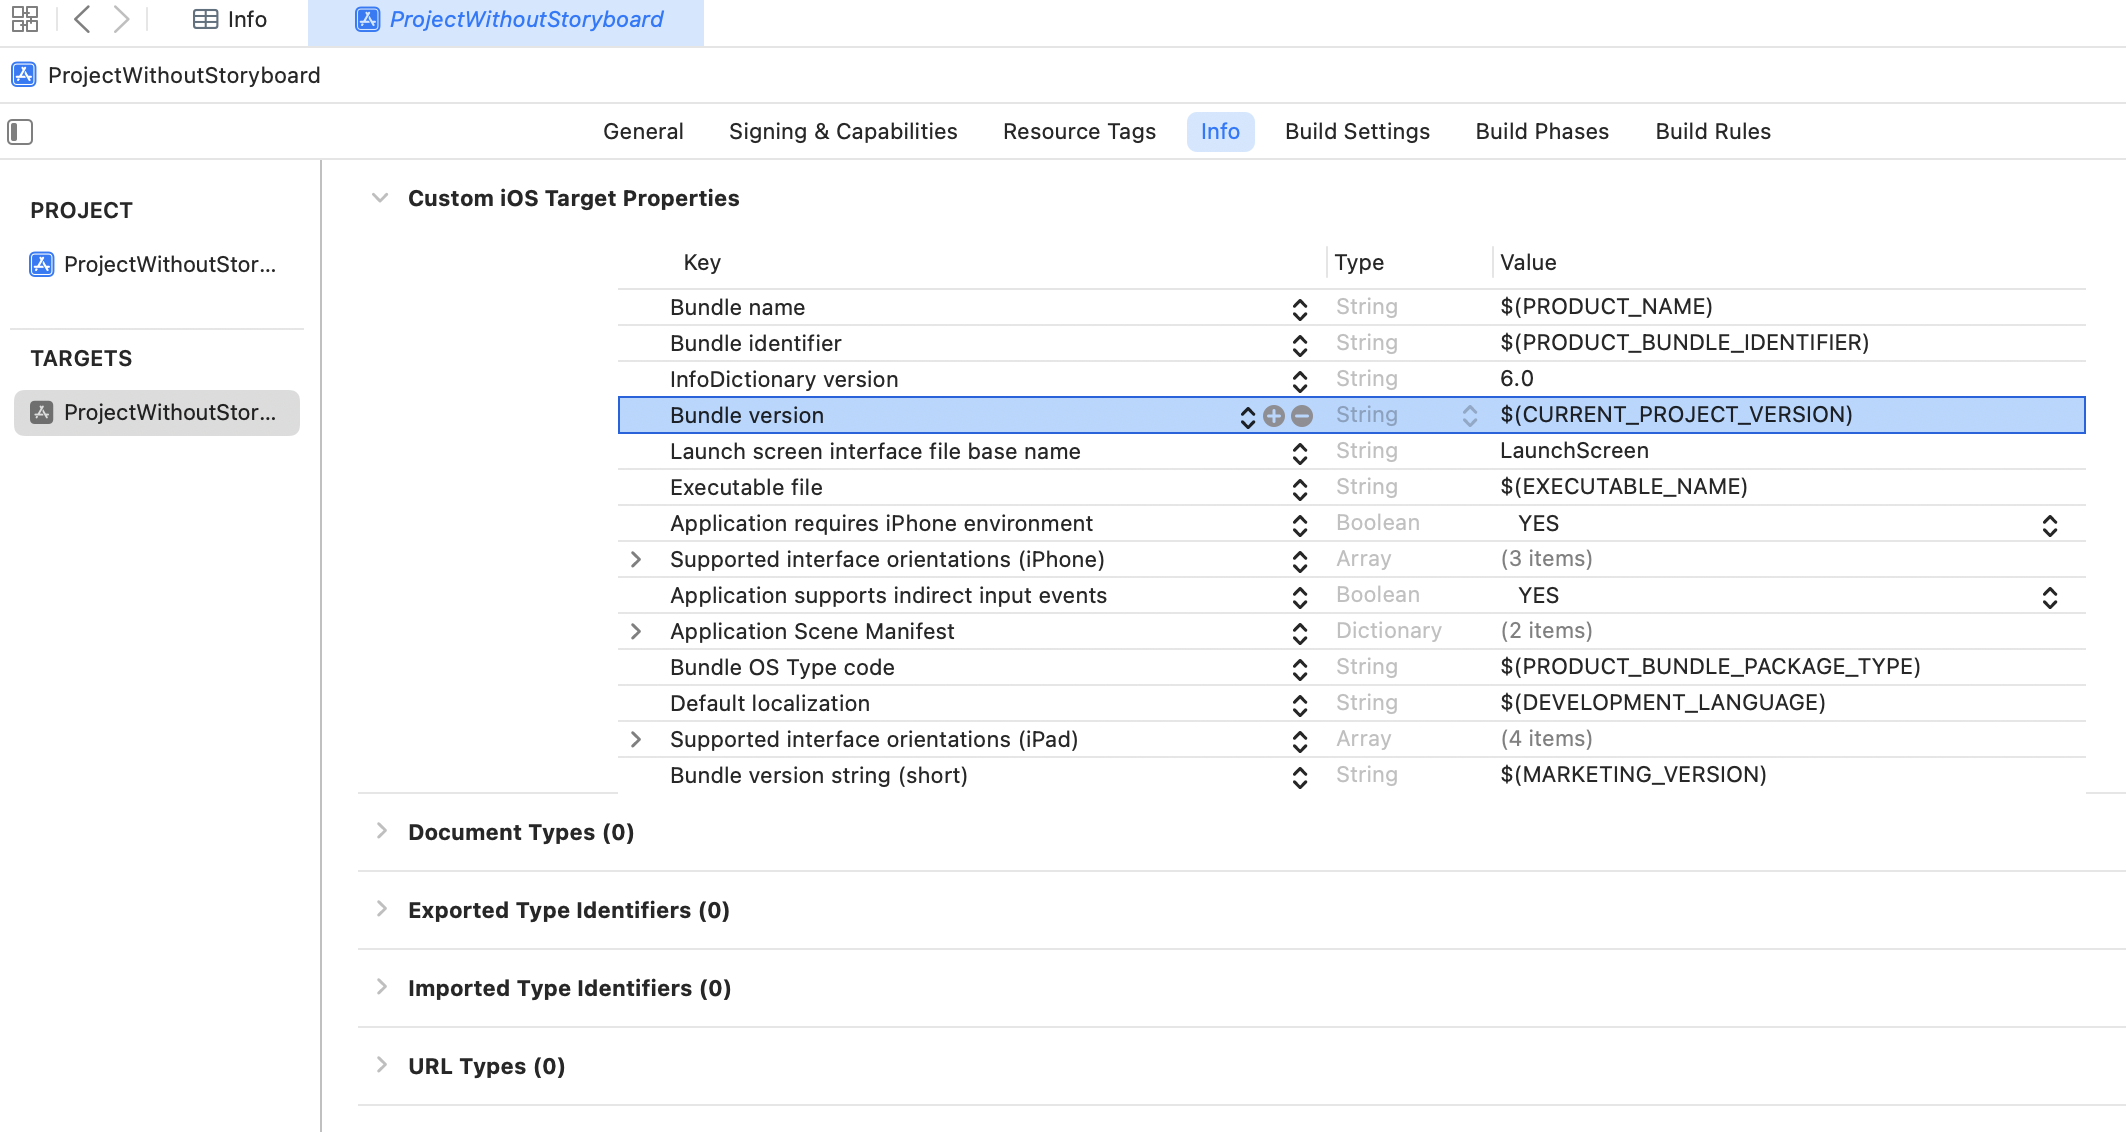Click the LaunchScreen value field
2126x1132 pixels.
point(1574,451)
